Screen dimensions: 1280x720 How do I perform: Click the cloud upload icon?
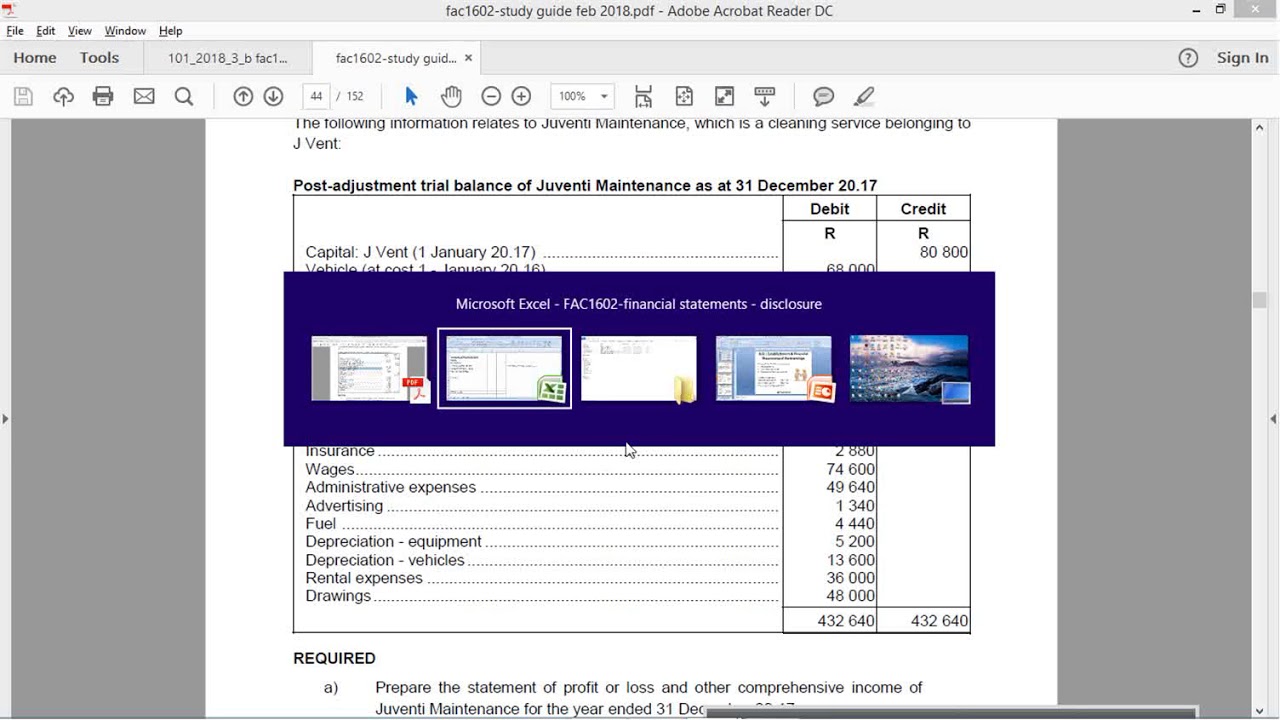tap(63, 96)
